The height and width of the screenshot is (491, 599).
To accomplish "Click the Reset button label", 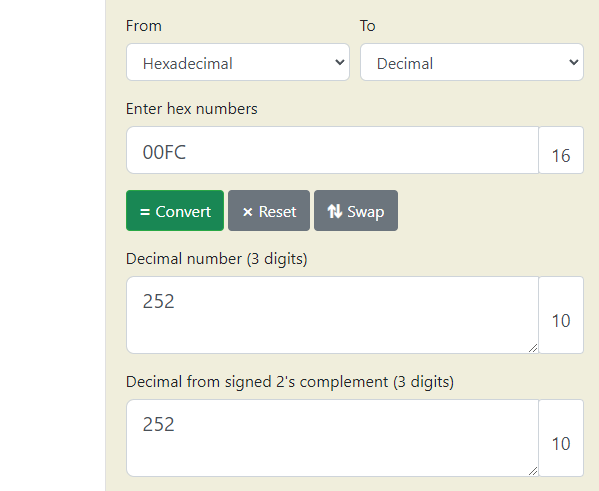I will tap(277, 212).
